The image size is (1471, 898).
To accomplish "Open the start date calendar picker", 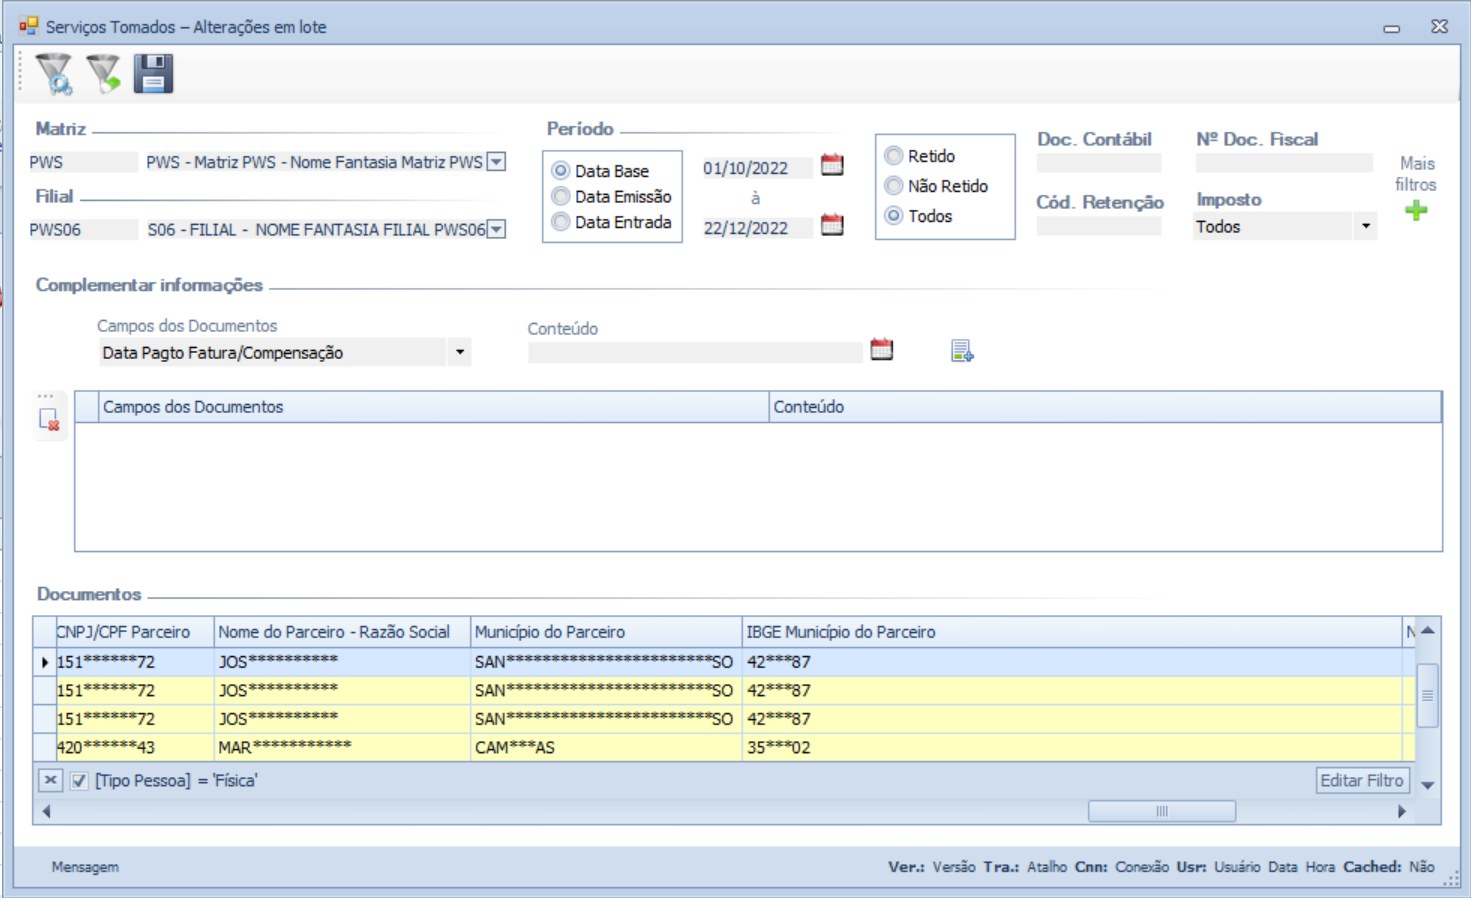I will click(x=832, y=165).
